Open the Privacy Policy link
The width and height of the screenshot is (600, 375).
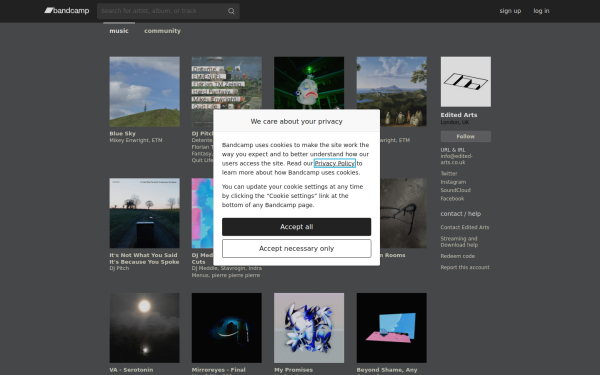[335, 163]
